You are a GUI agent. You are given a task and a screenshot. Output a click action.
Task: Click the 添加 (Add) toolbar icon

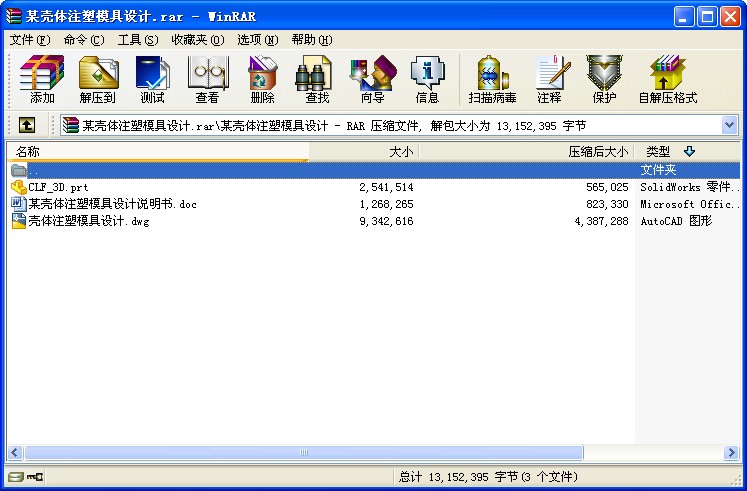click(x=42, y=79)
